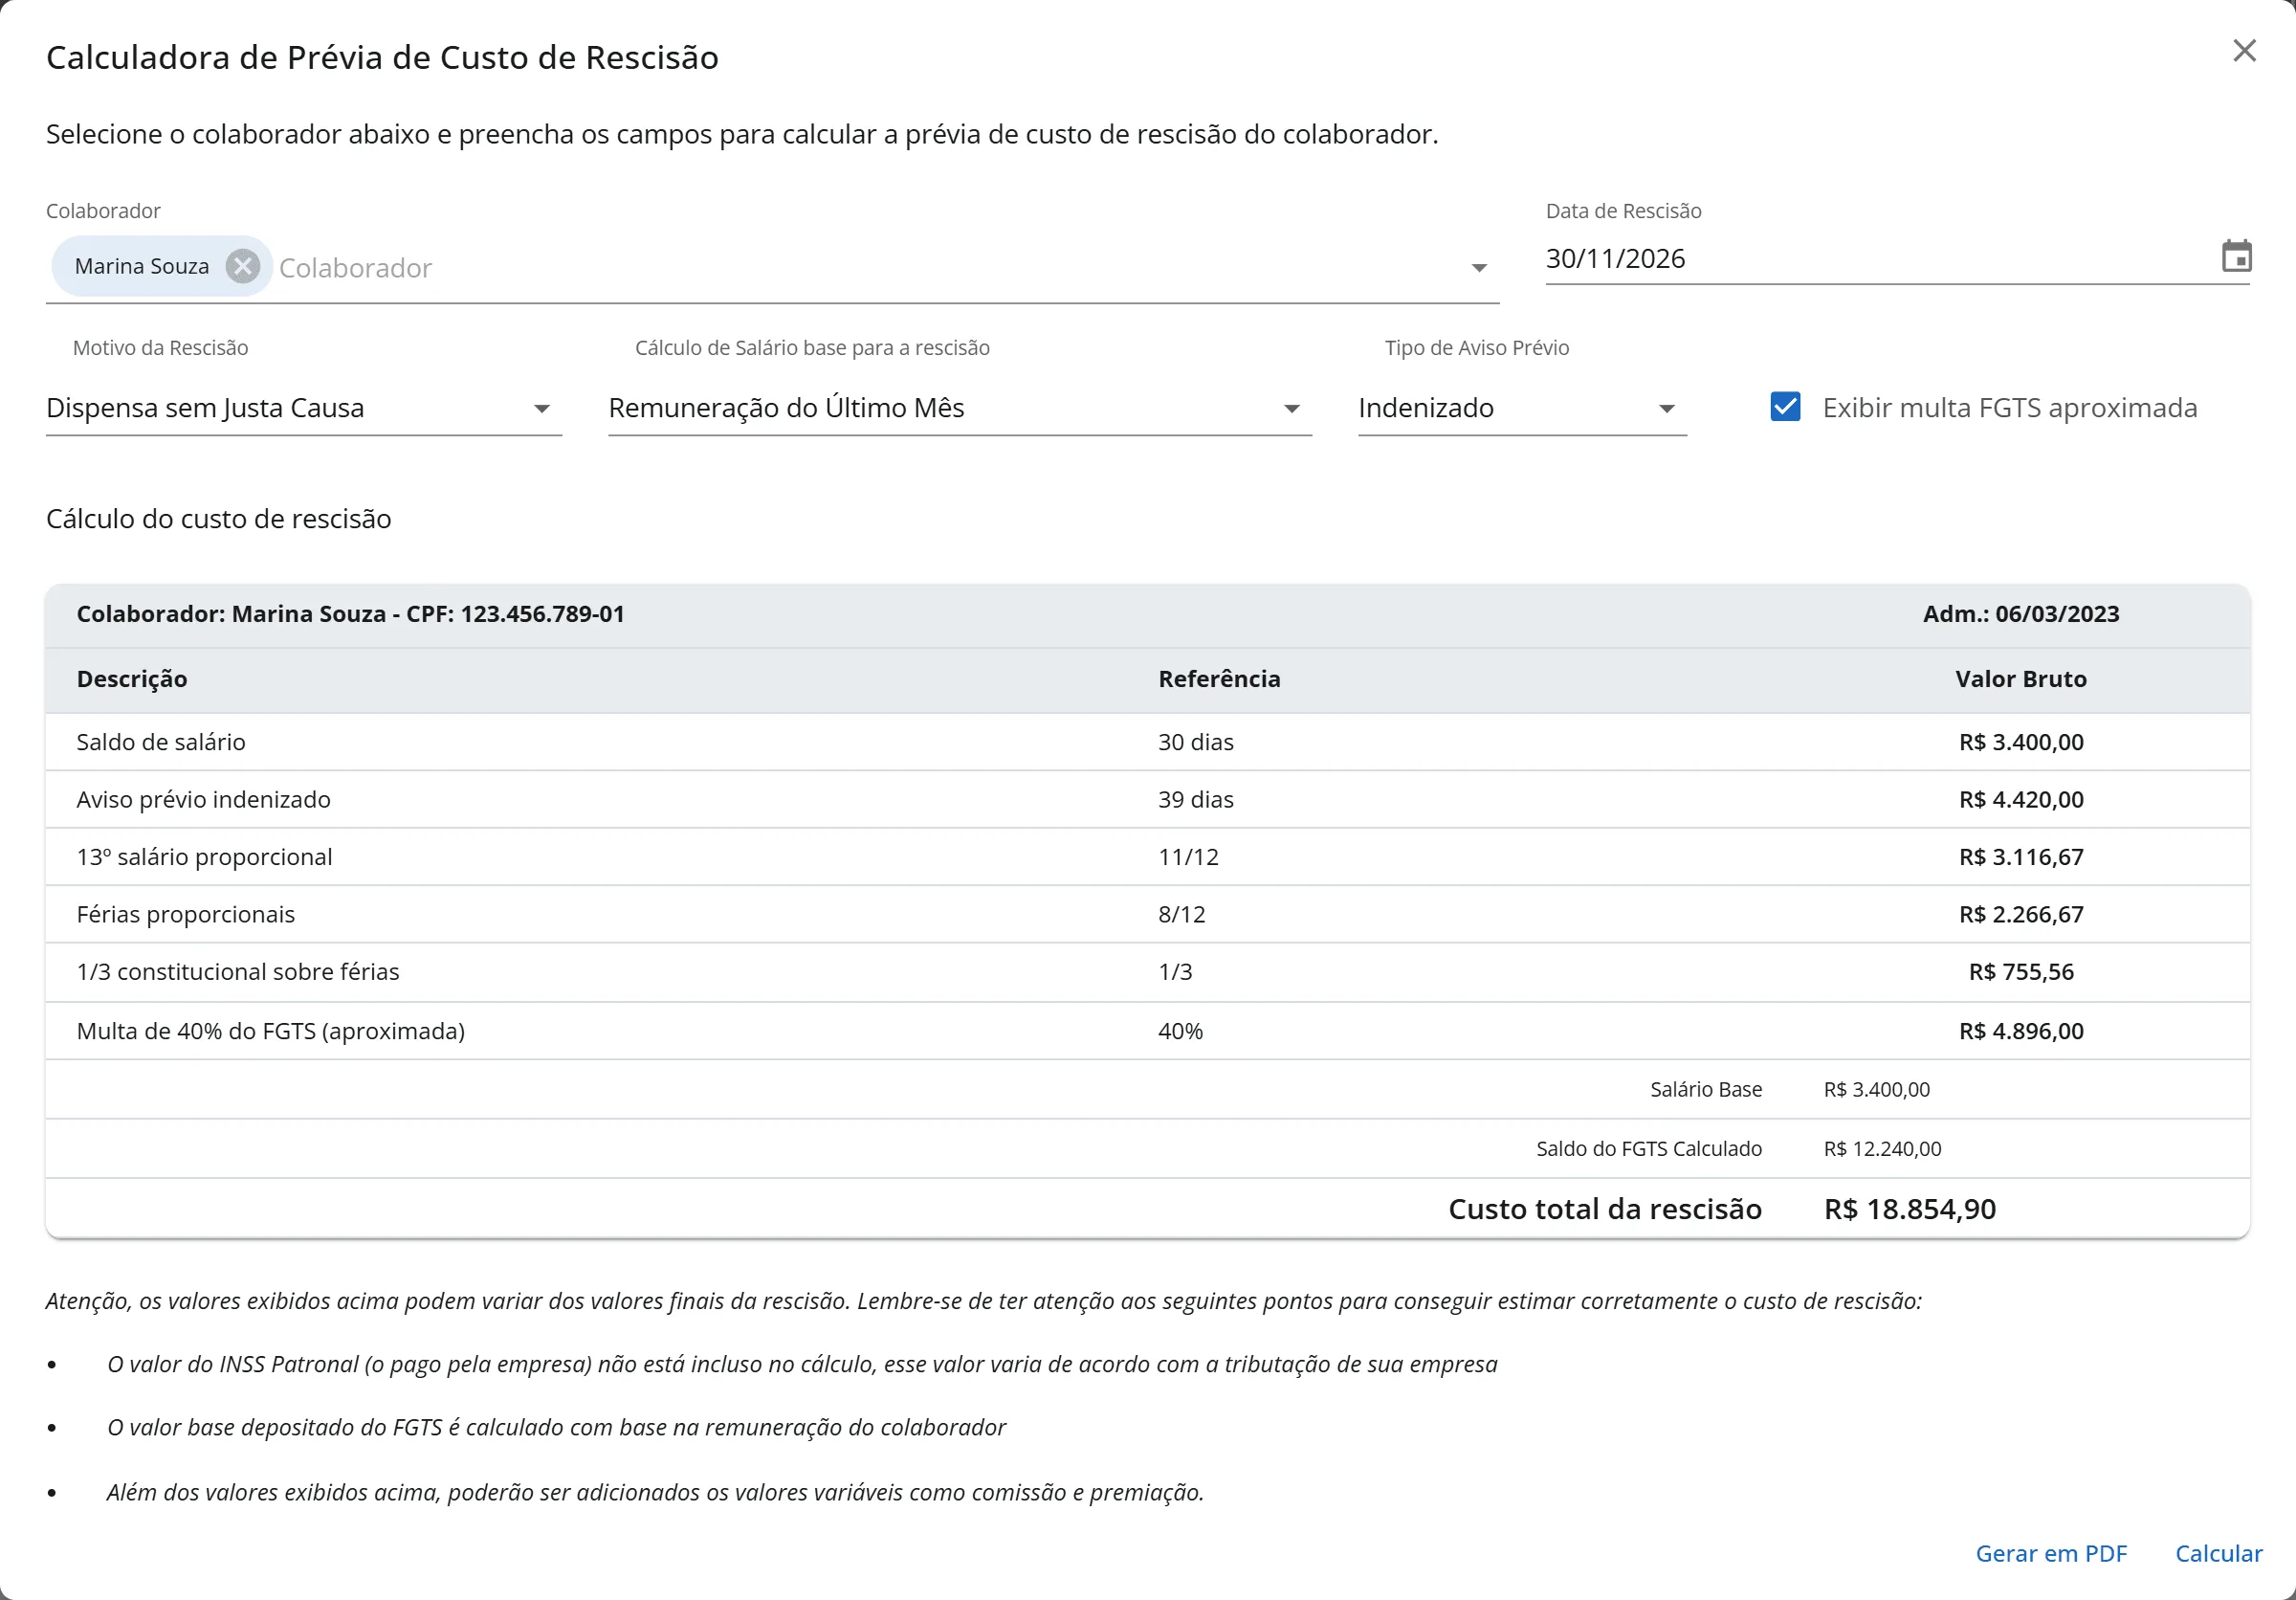Open the Tipo de Aviso Prévio dropdown
Image resolution: width=2296 pixels, height=1600 pixels.
(x=1521, y=408)
